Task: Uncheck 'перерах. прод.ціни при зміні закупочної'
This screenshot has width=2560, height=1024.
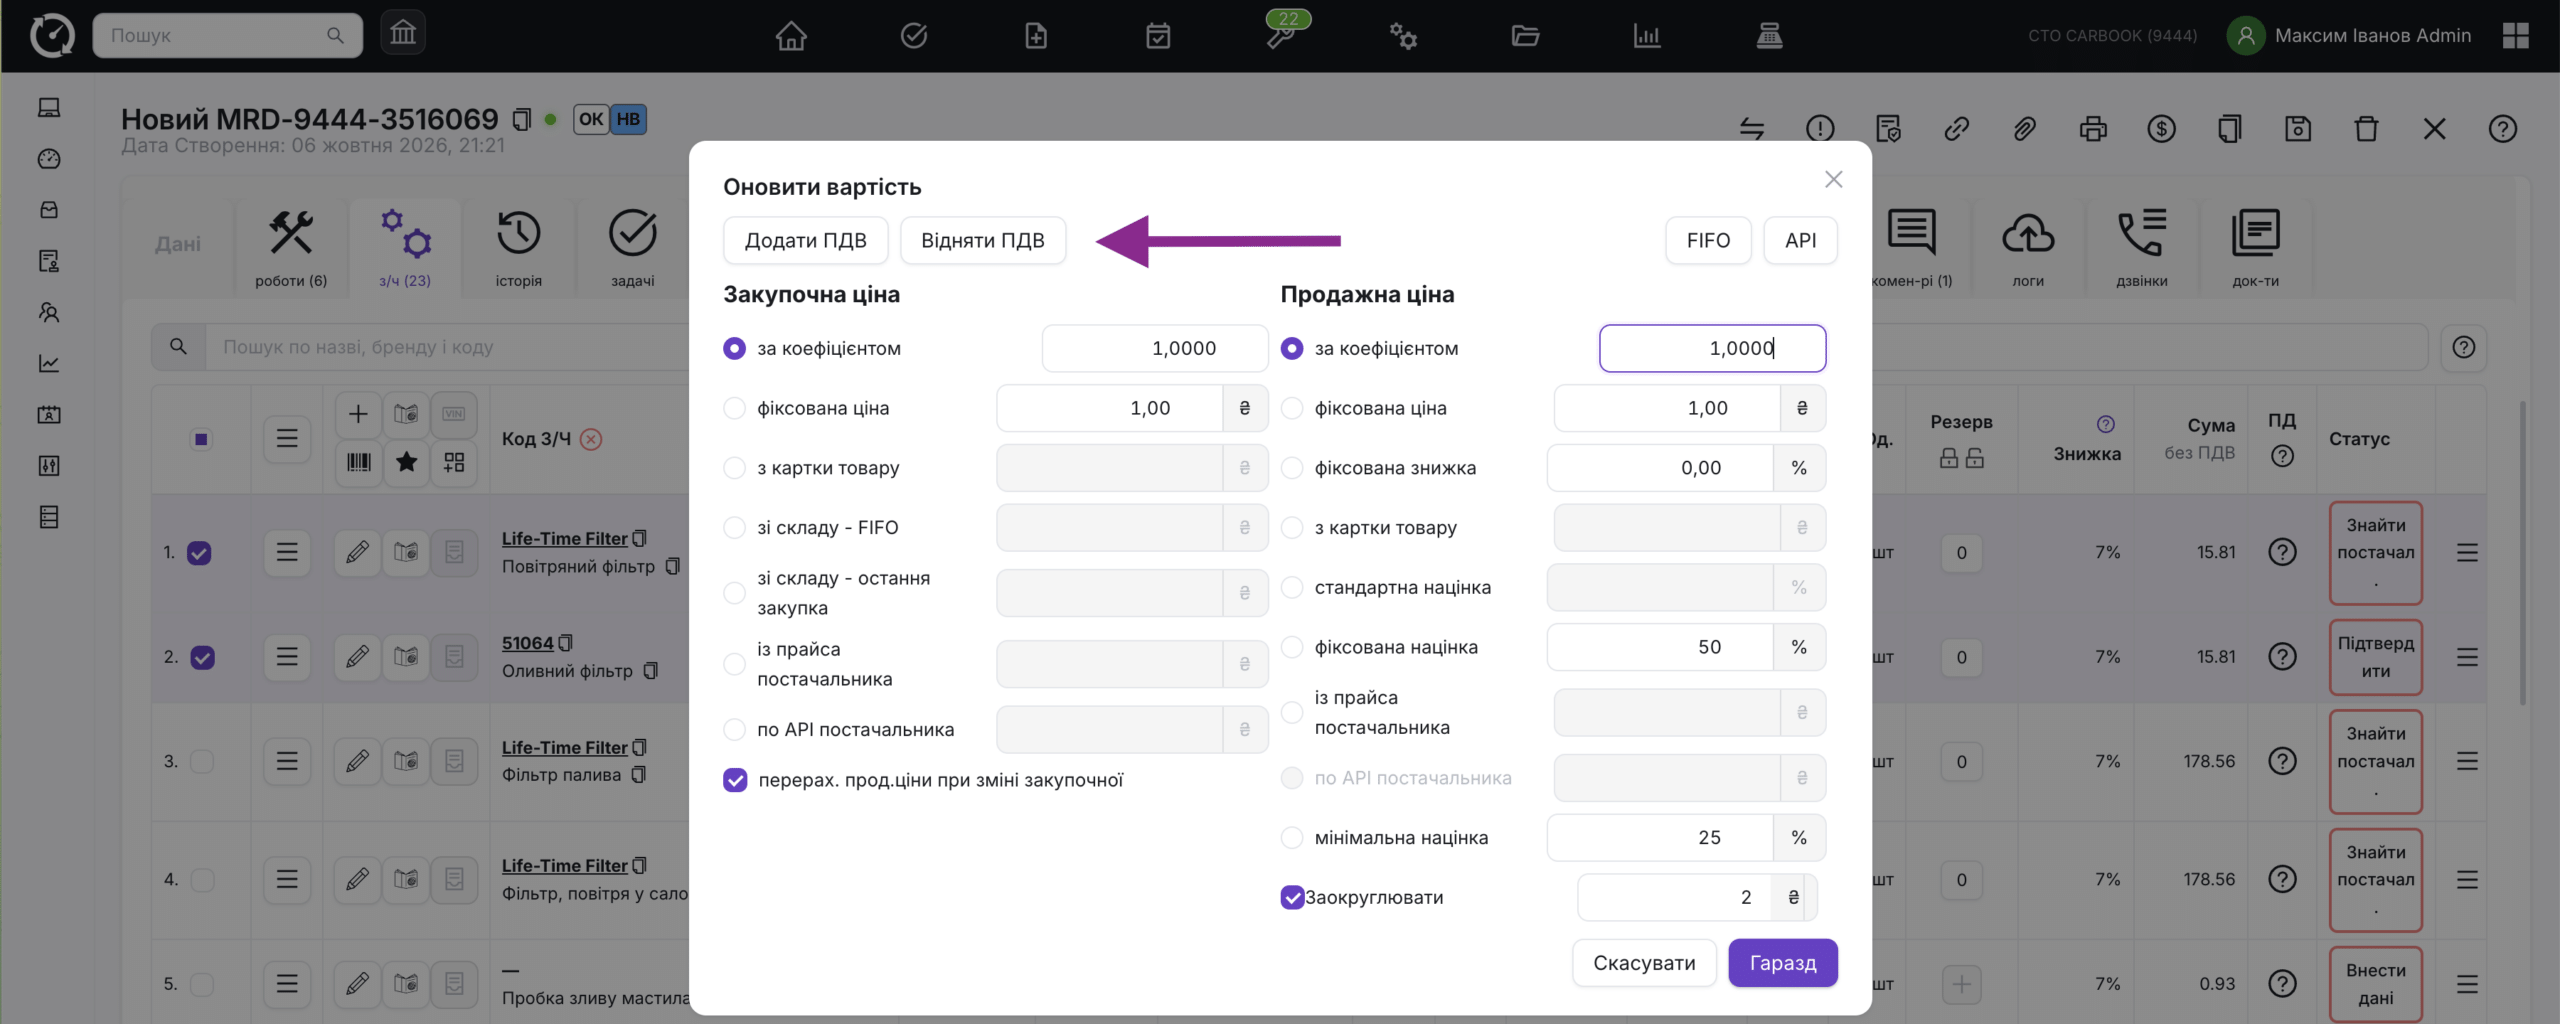Action: click(x=735, y=780)
